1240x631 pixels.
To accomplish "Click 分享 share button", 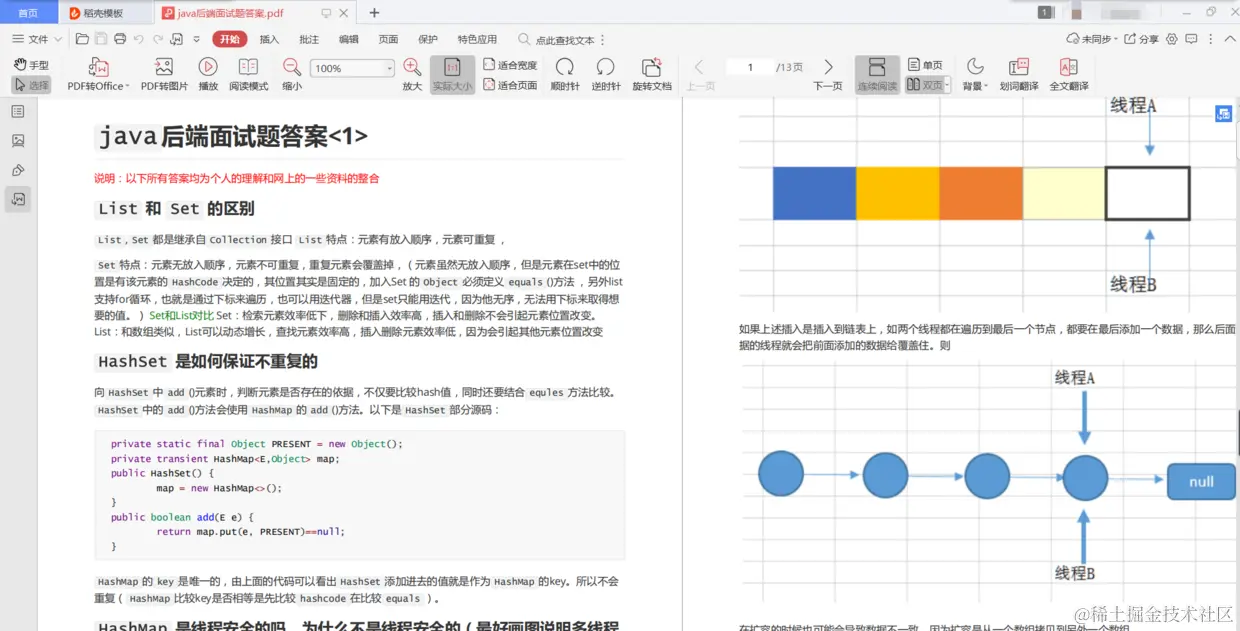I will (1141, 39).
